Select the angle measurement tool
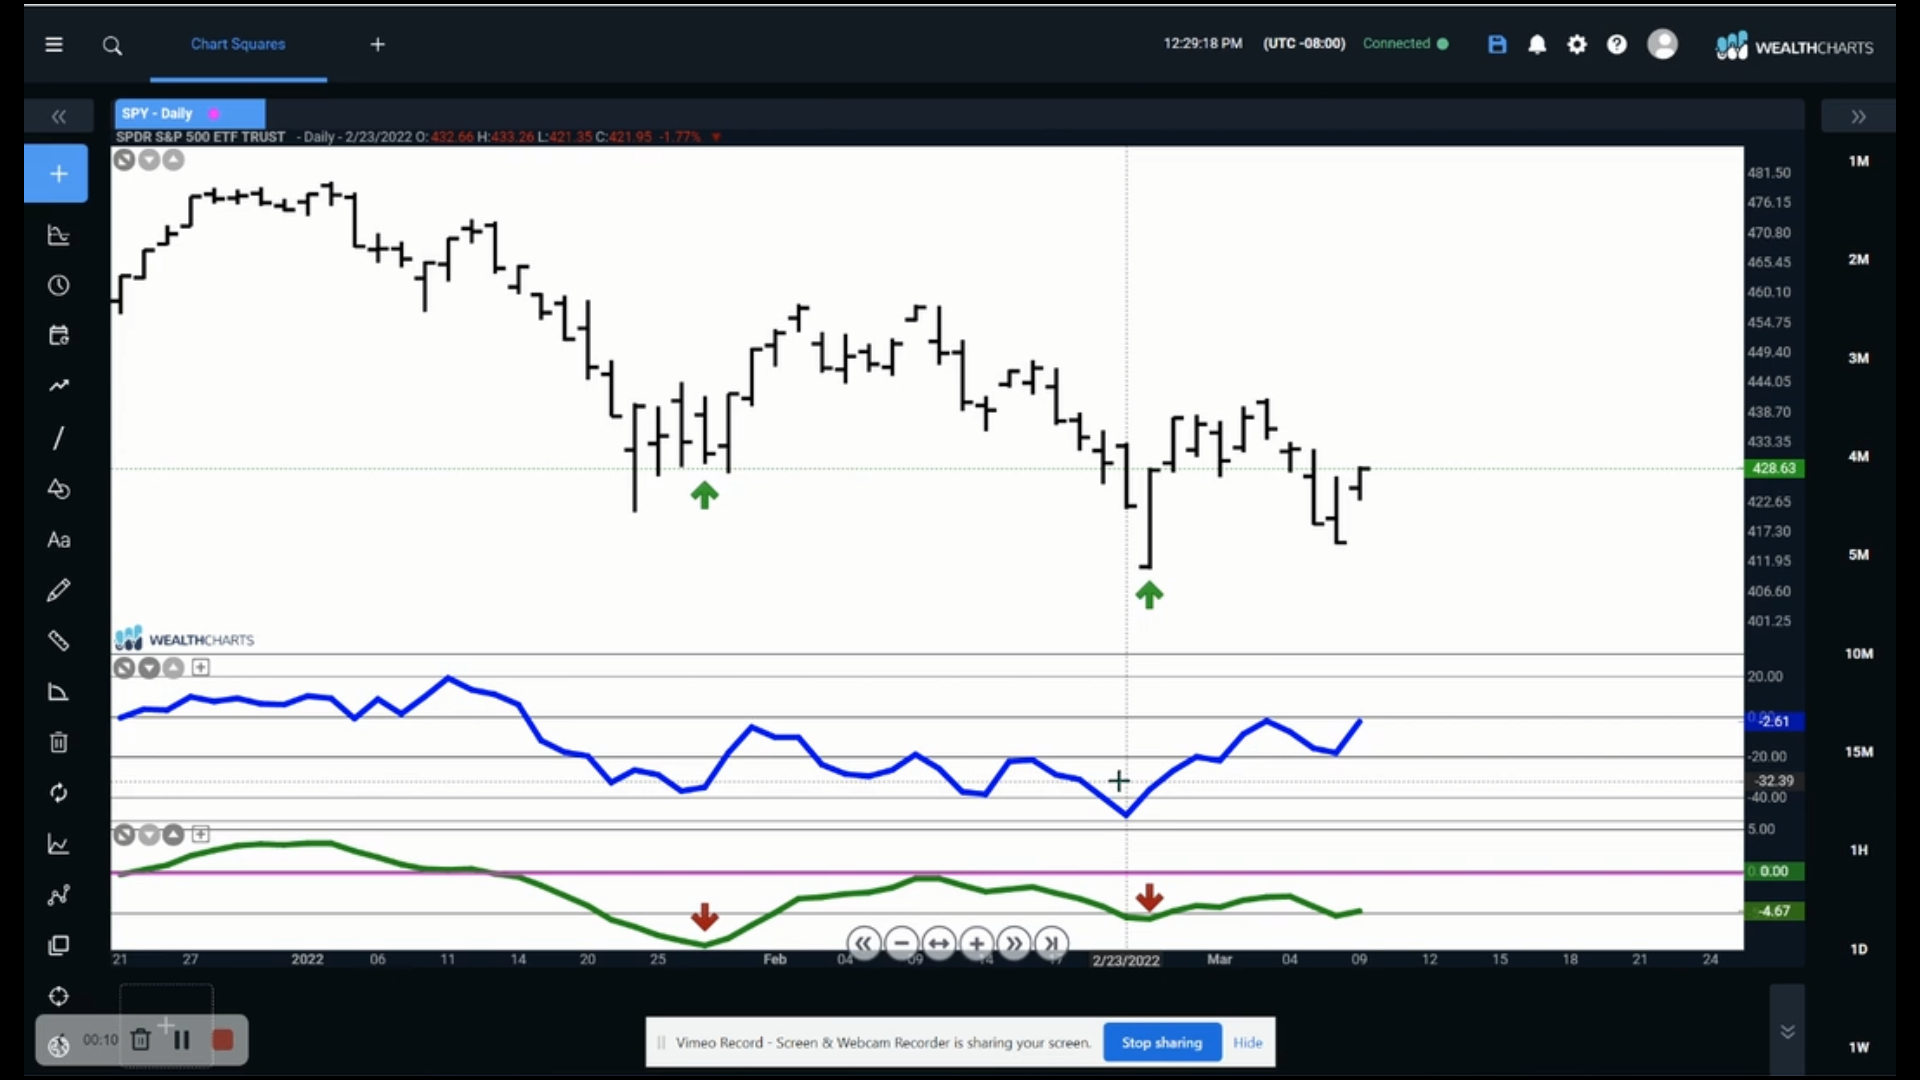Screen dimensions: 1920x1080 tap(59, 692)
